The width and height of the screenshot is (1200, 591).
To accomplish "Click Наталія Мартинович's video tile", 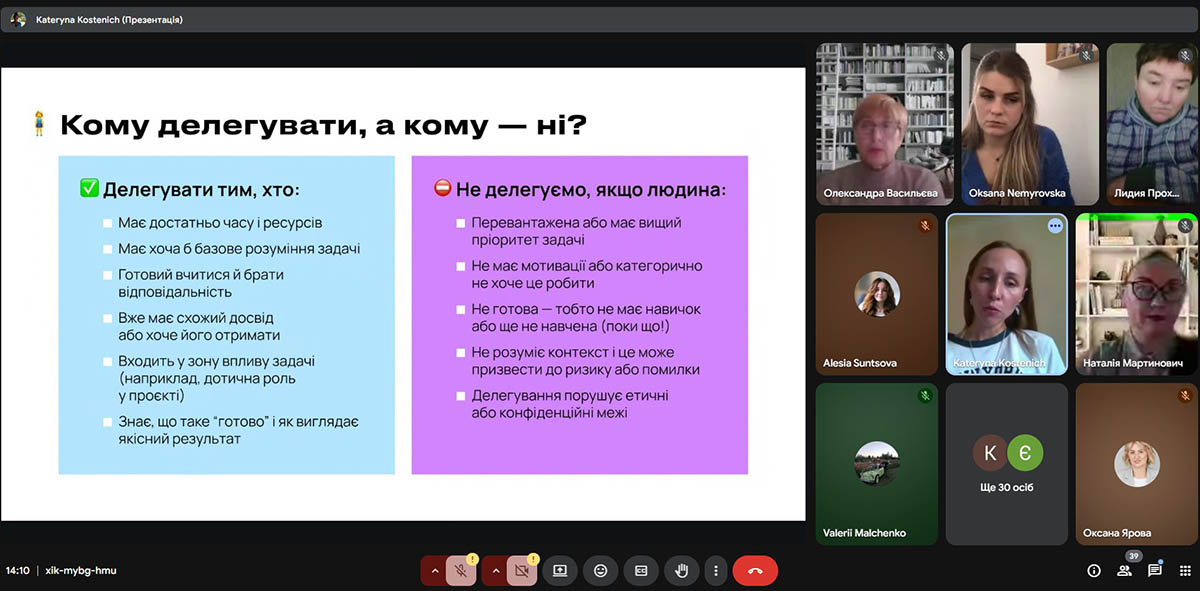I will 1136,294.
